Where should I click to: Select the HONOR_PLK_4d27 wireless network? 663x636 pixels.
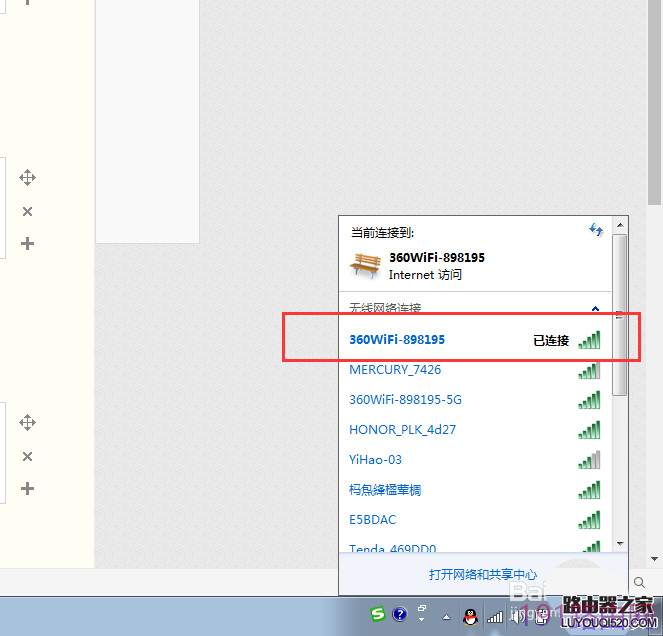click(475, 430)
